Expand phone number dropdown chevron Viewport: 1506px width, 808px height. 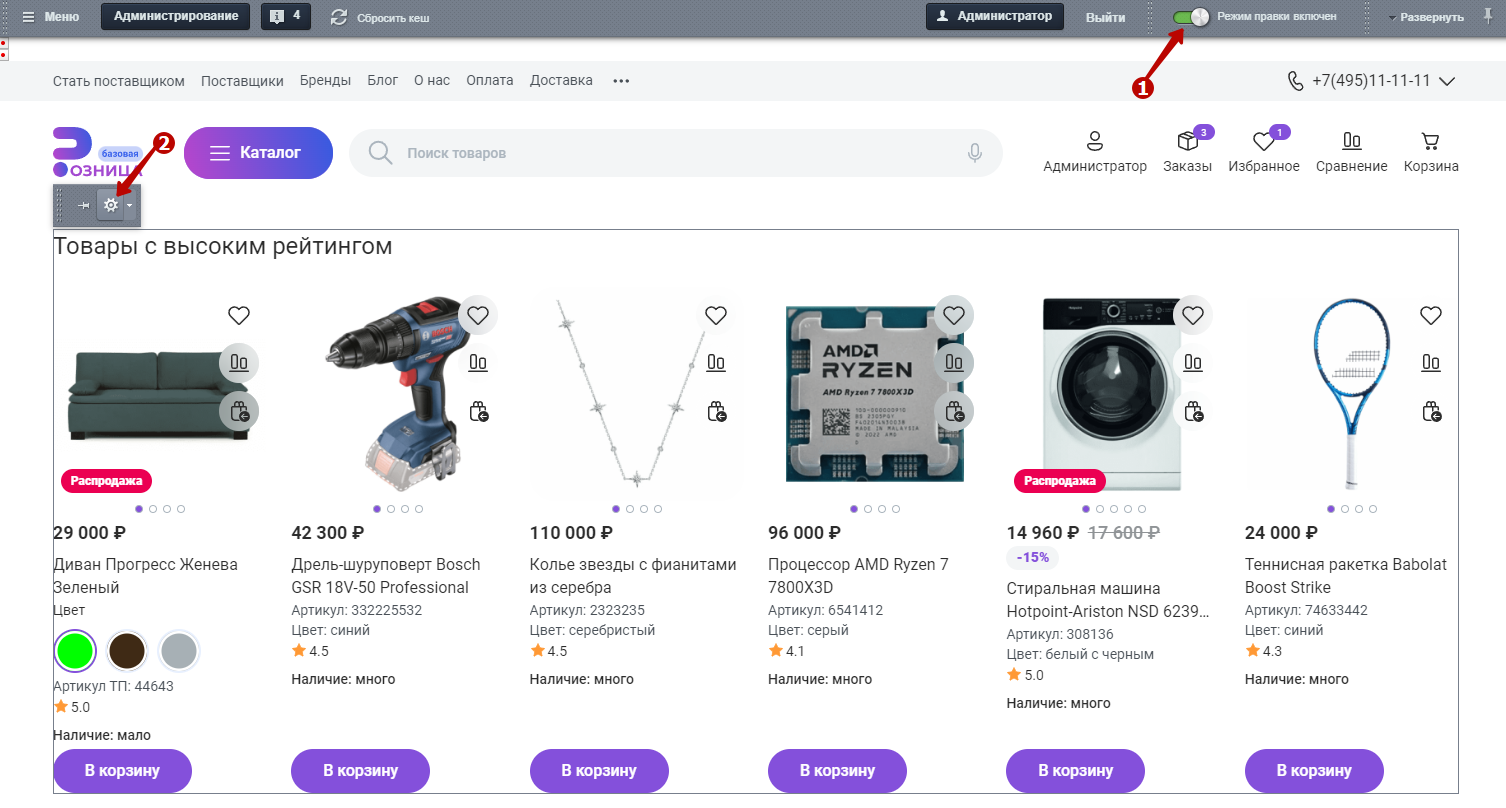1446,81
